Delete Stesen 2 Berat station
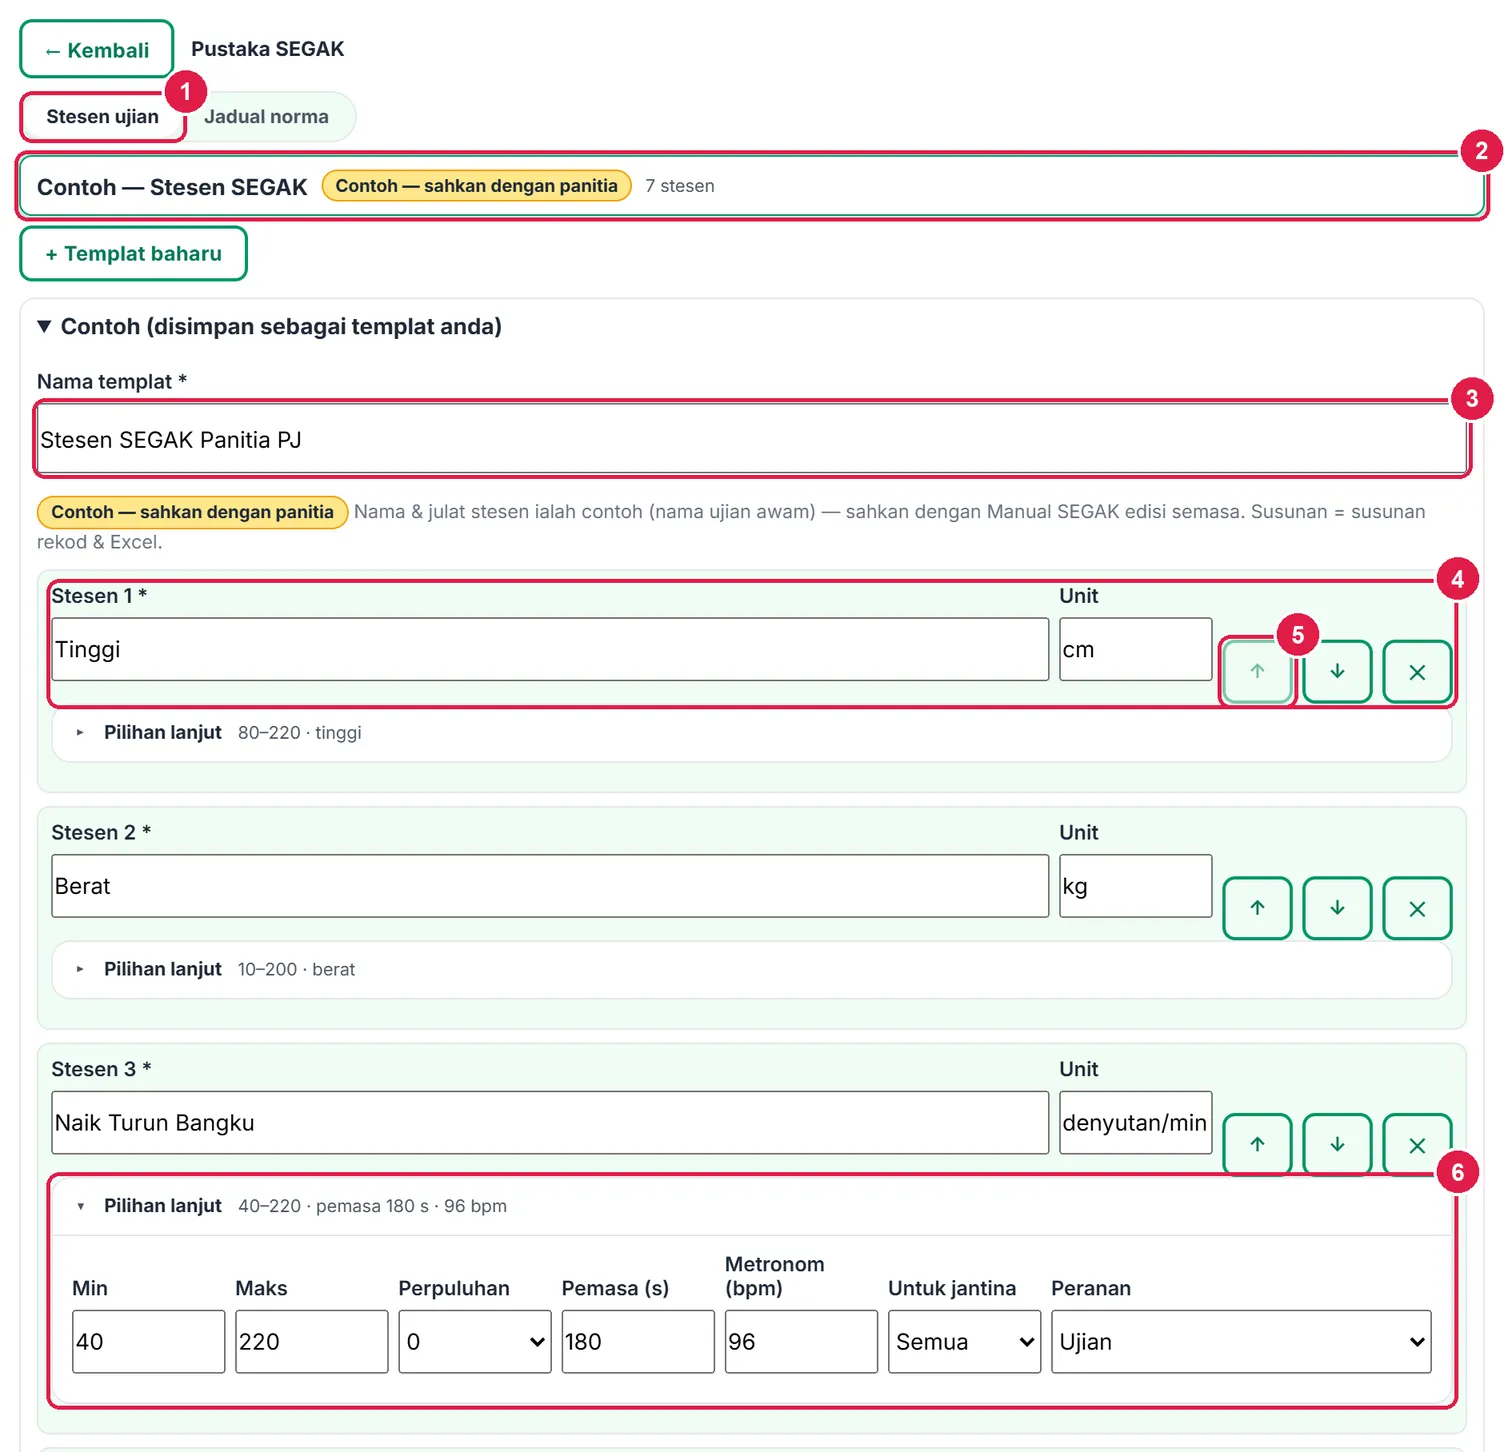1504x1452 pixels. [x=1417, y=908]
